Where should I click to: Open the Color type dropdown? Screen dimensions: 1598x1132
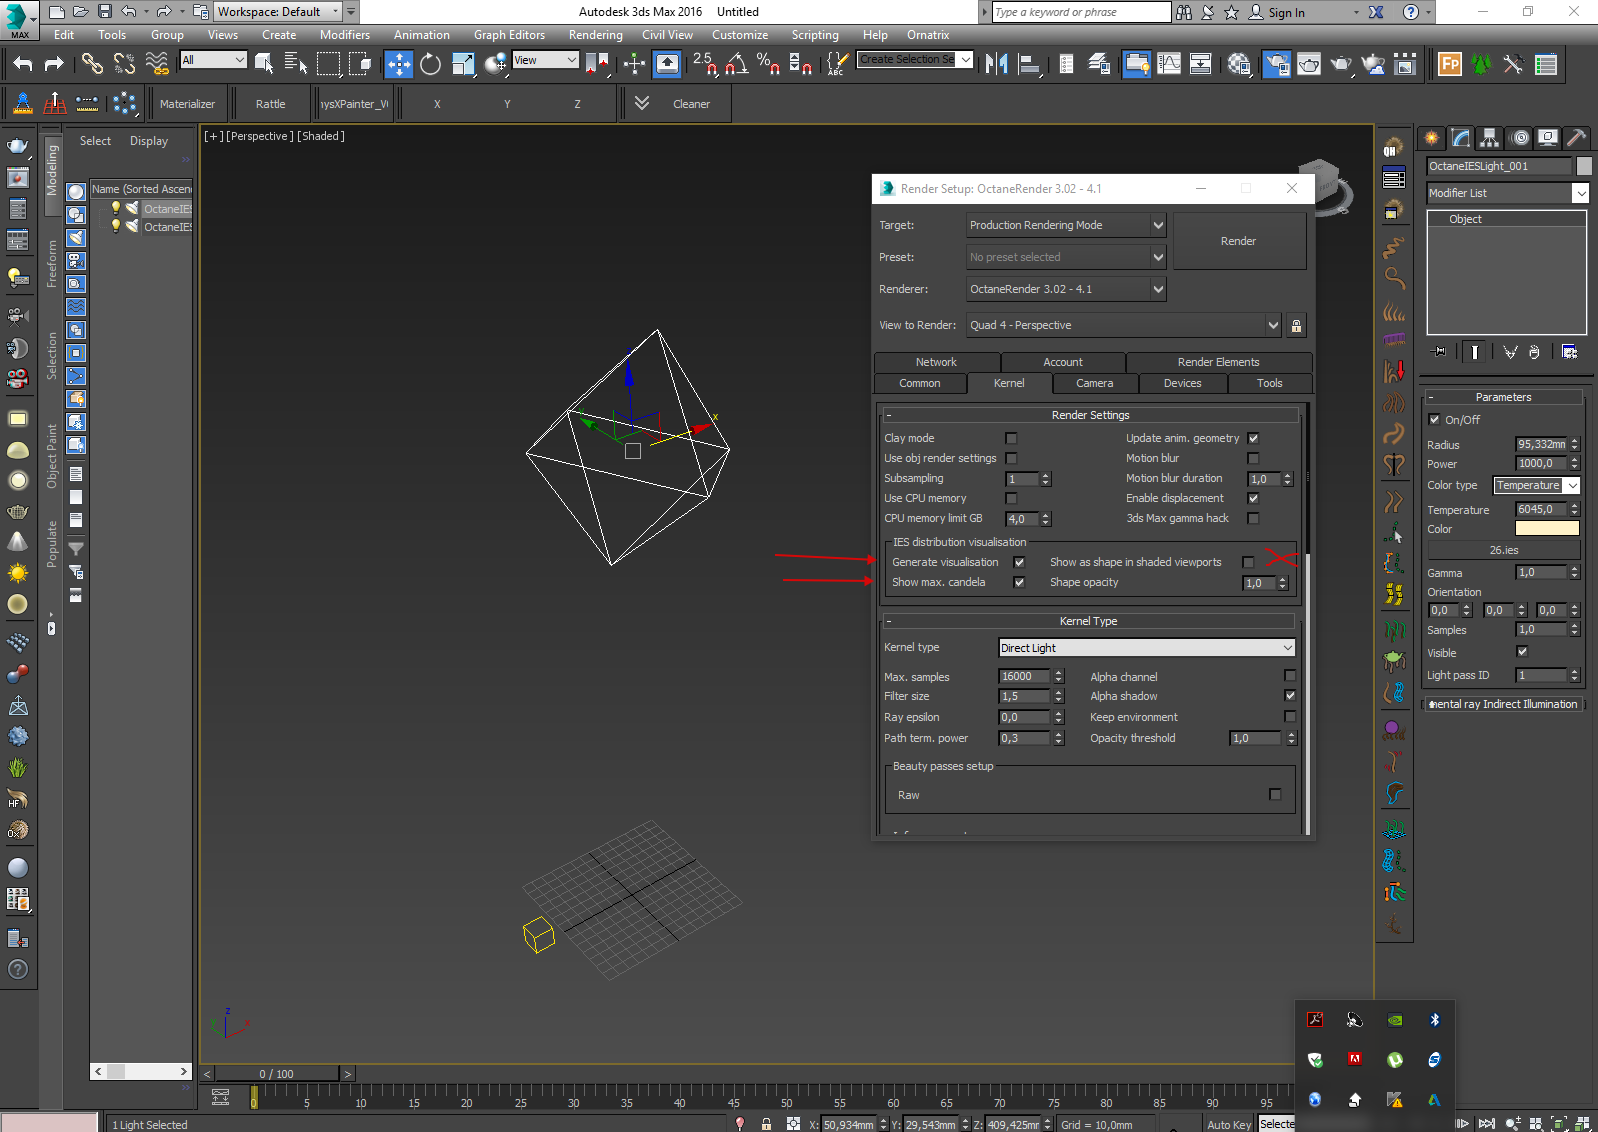point(1537,485)
